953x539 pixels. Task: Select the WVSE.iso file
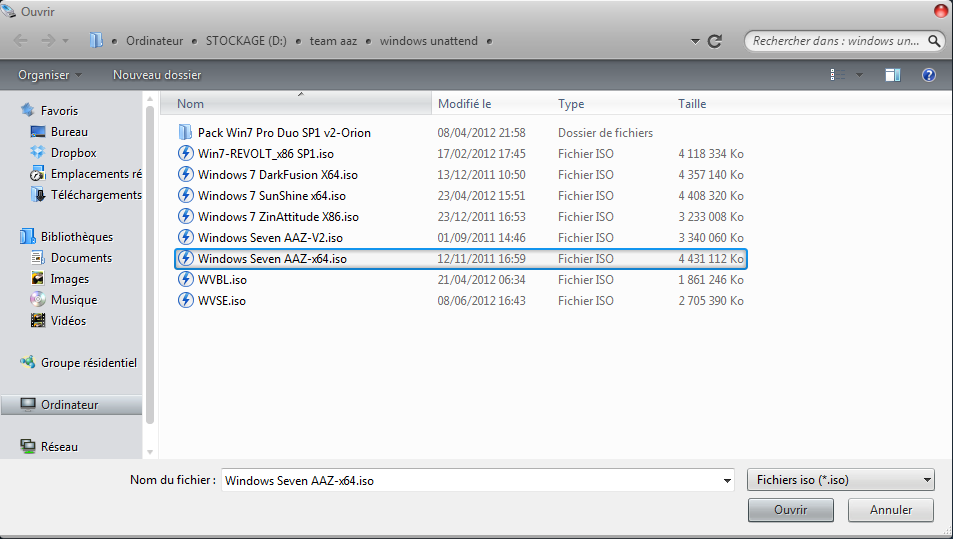(x=222, y=301)
